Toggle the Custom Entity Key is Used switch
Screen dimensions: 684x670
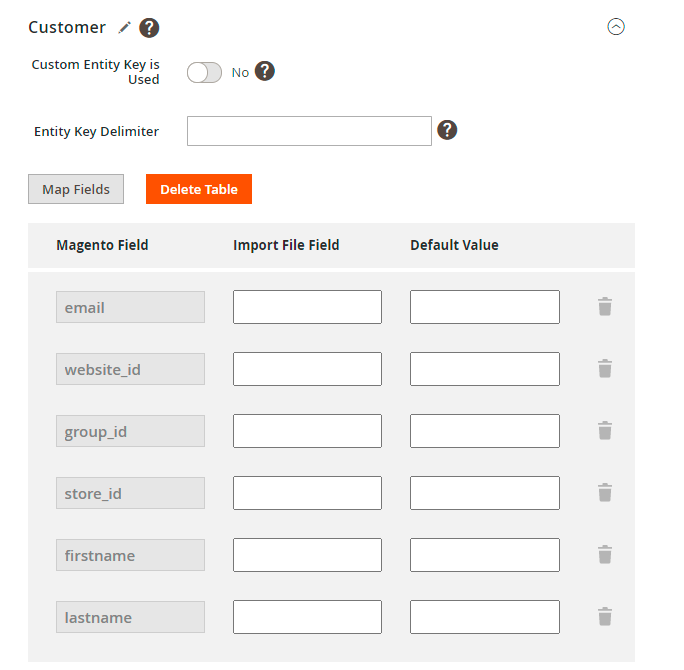pos(204,72)
